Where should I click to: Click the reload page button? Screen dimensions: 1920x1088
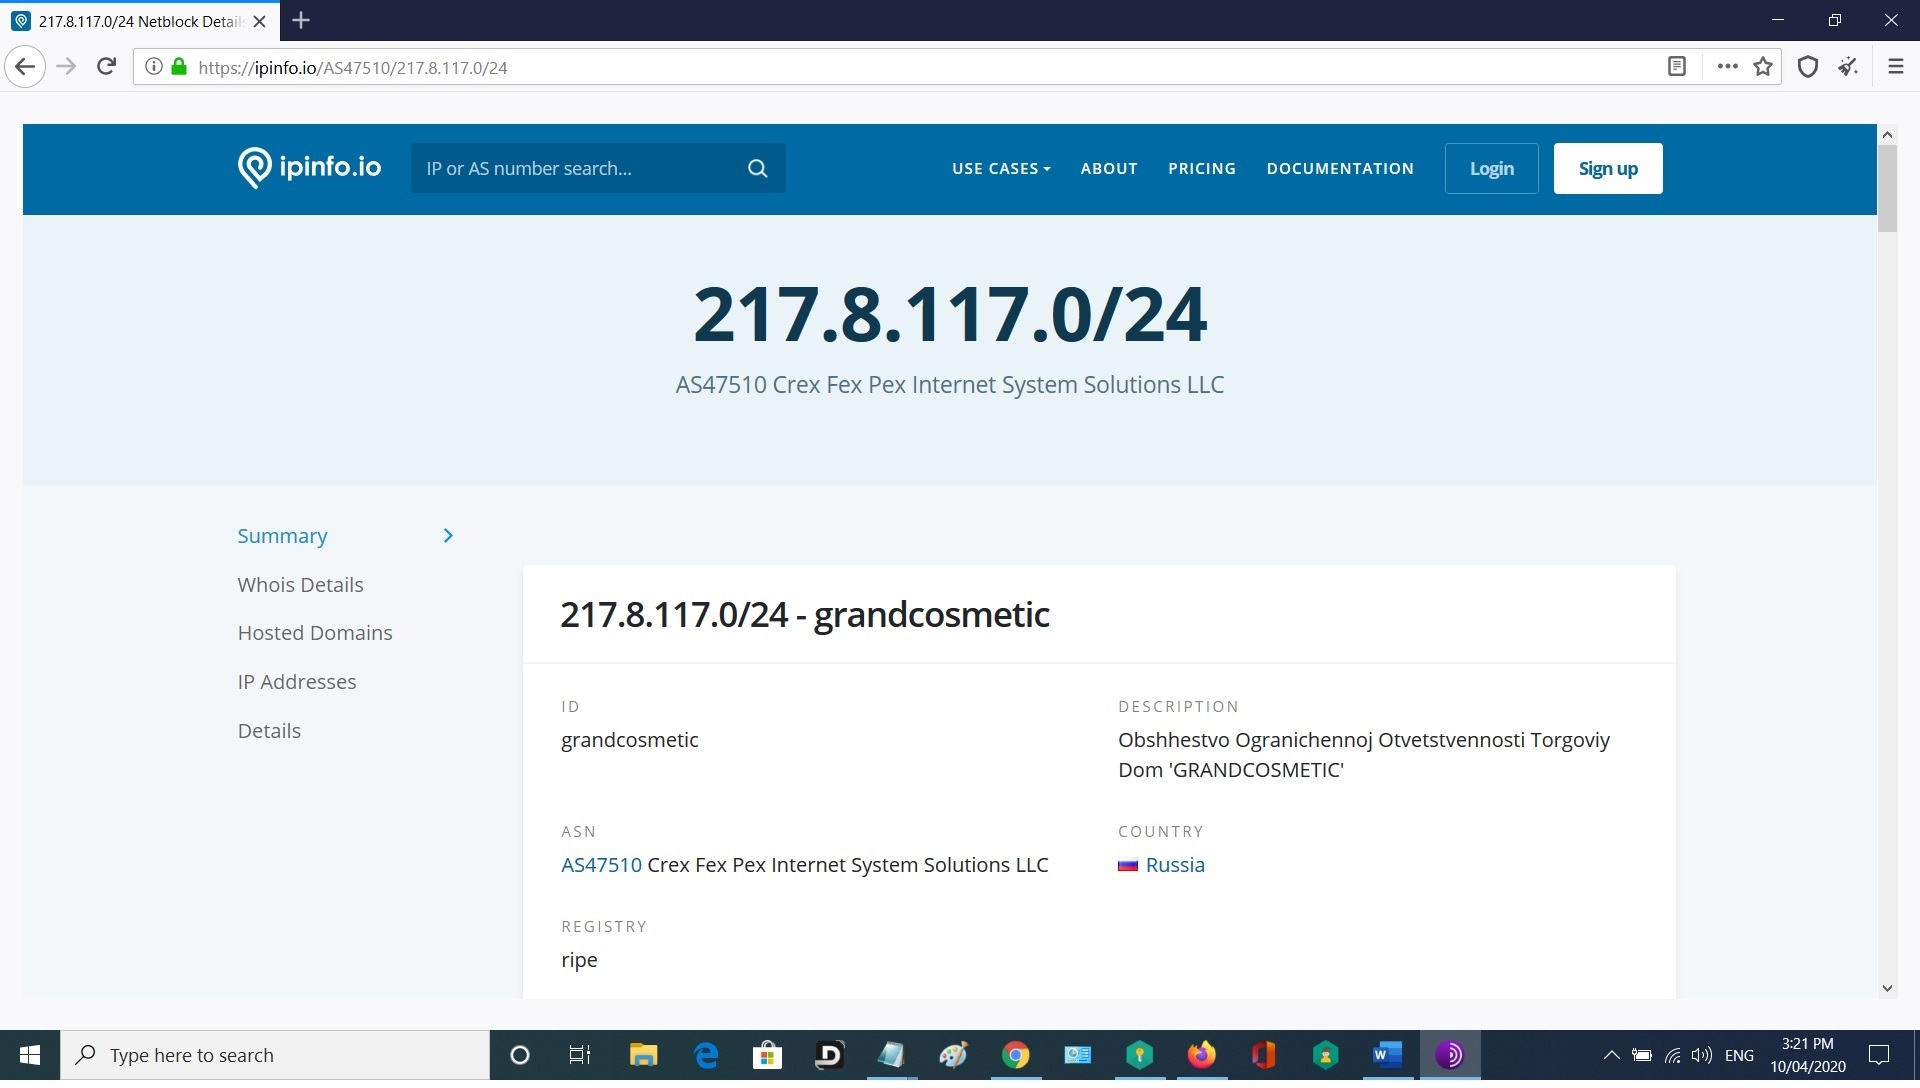tap(106, 67)
